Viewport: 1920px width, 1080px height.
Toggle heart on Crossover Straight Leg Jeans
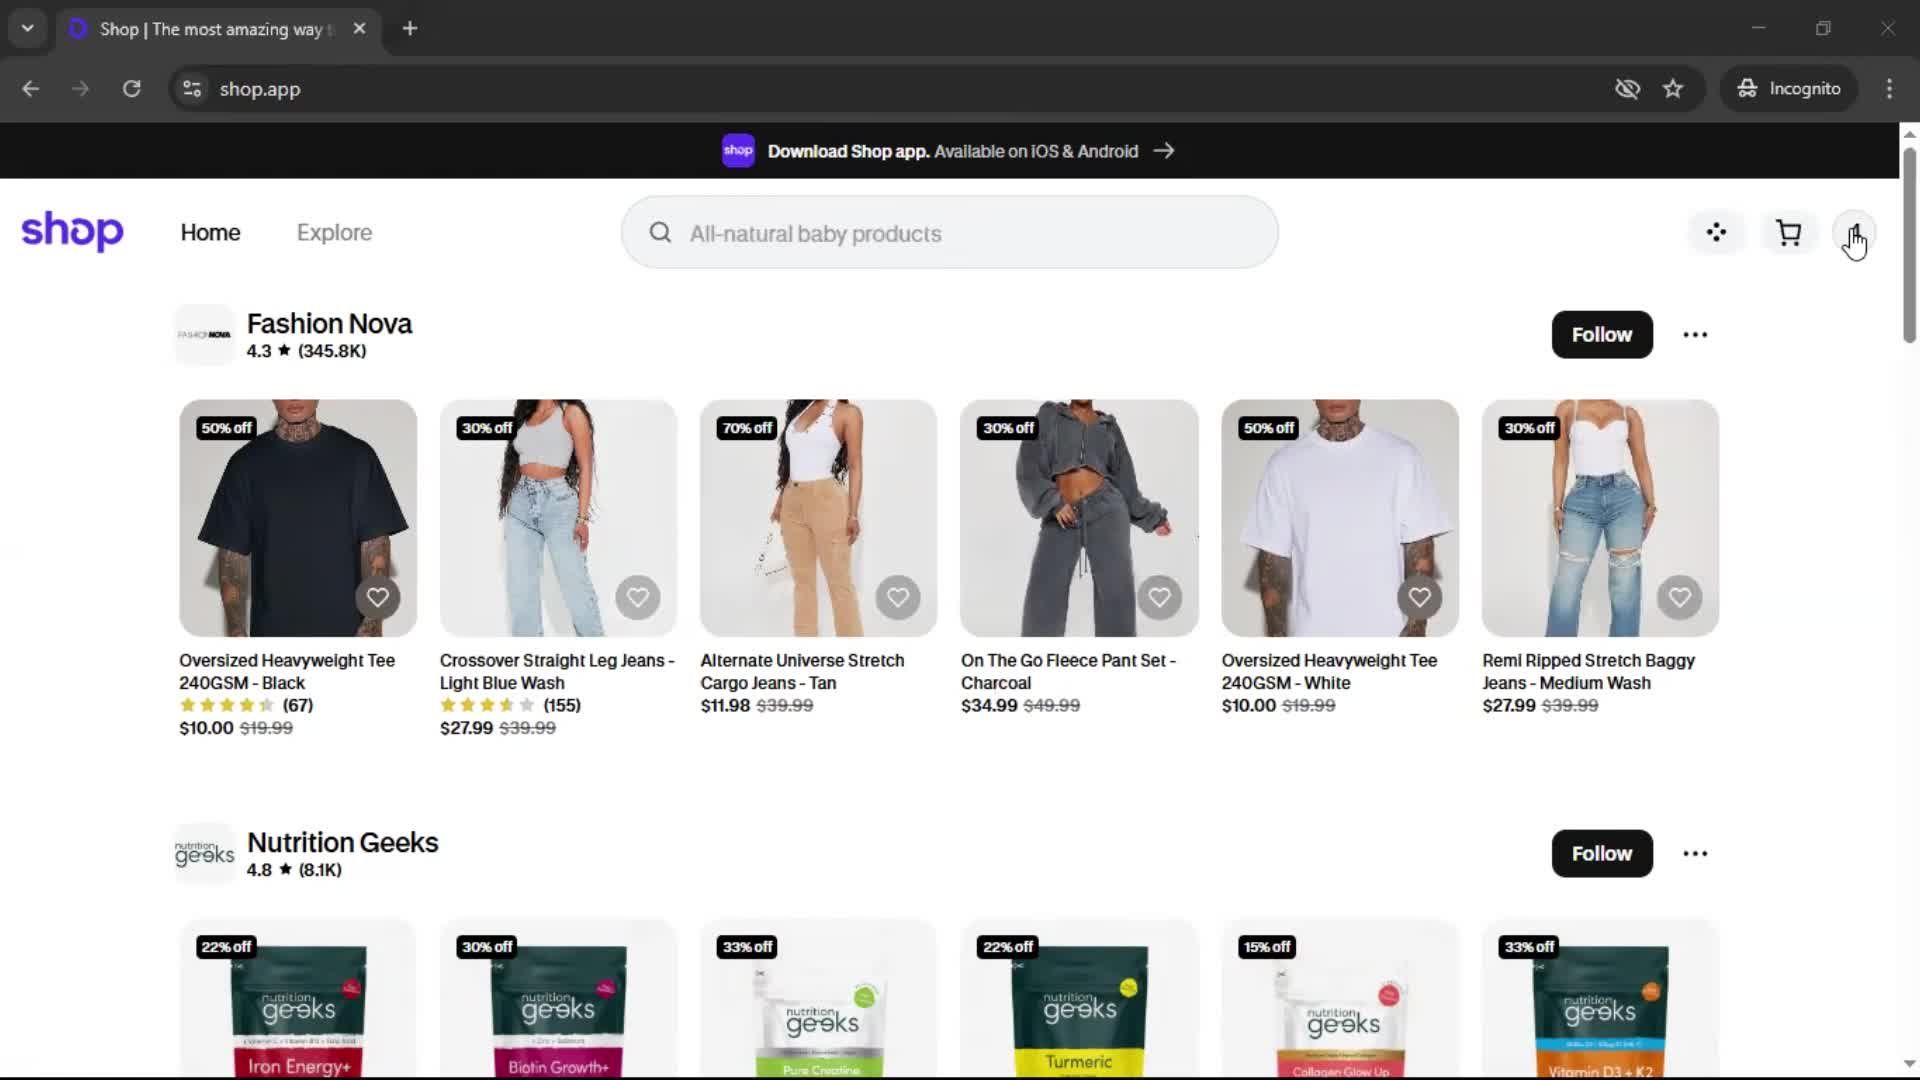click(638, 598)
